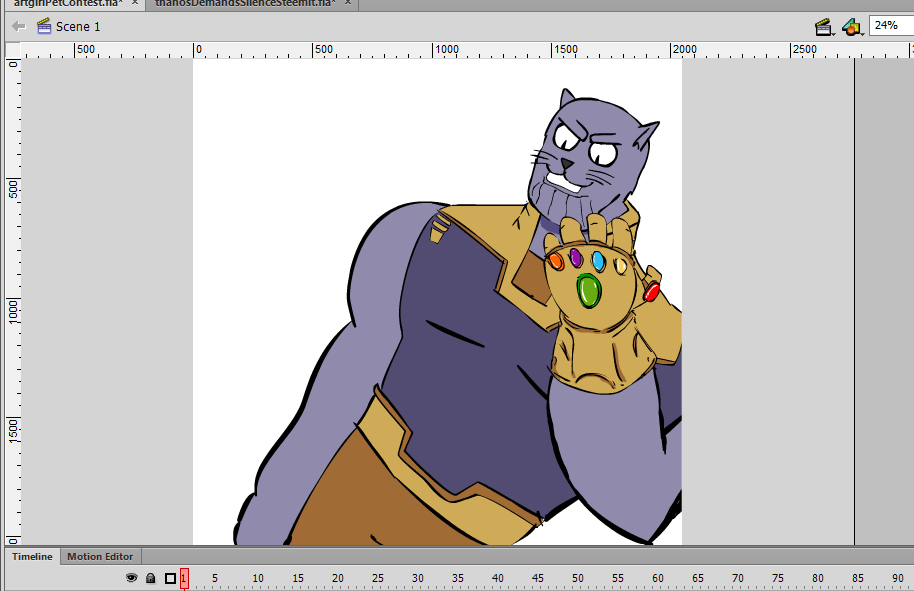This screenshot has height=591, width=914.
Task: Jump to frame 90 on the timeline
Action: [x=898, y=578]
